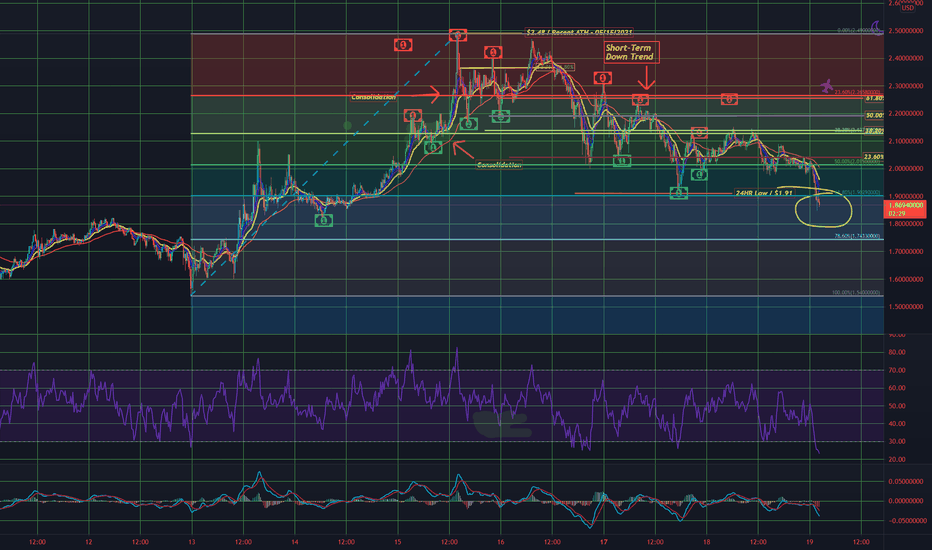
Task: Click the Consolidation label under the up-left red arrow
Action: (x=499, y=165)
